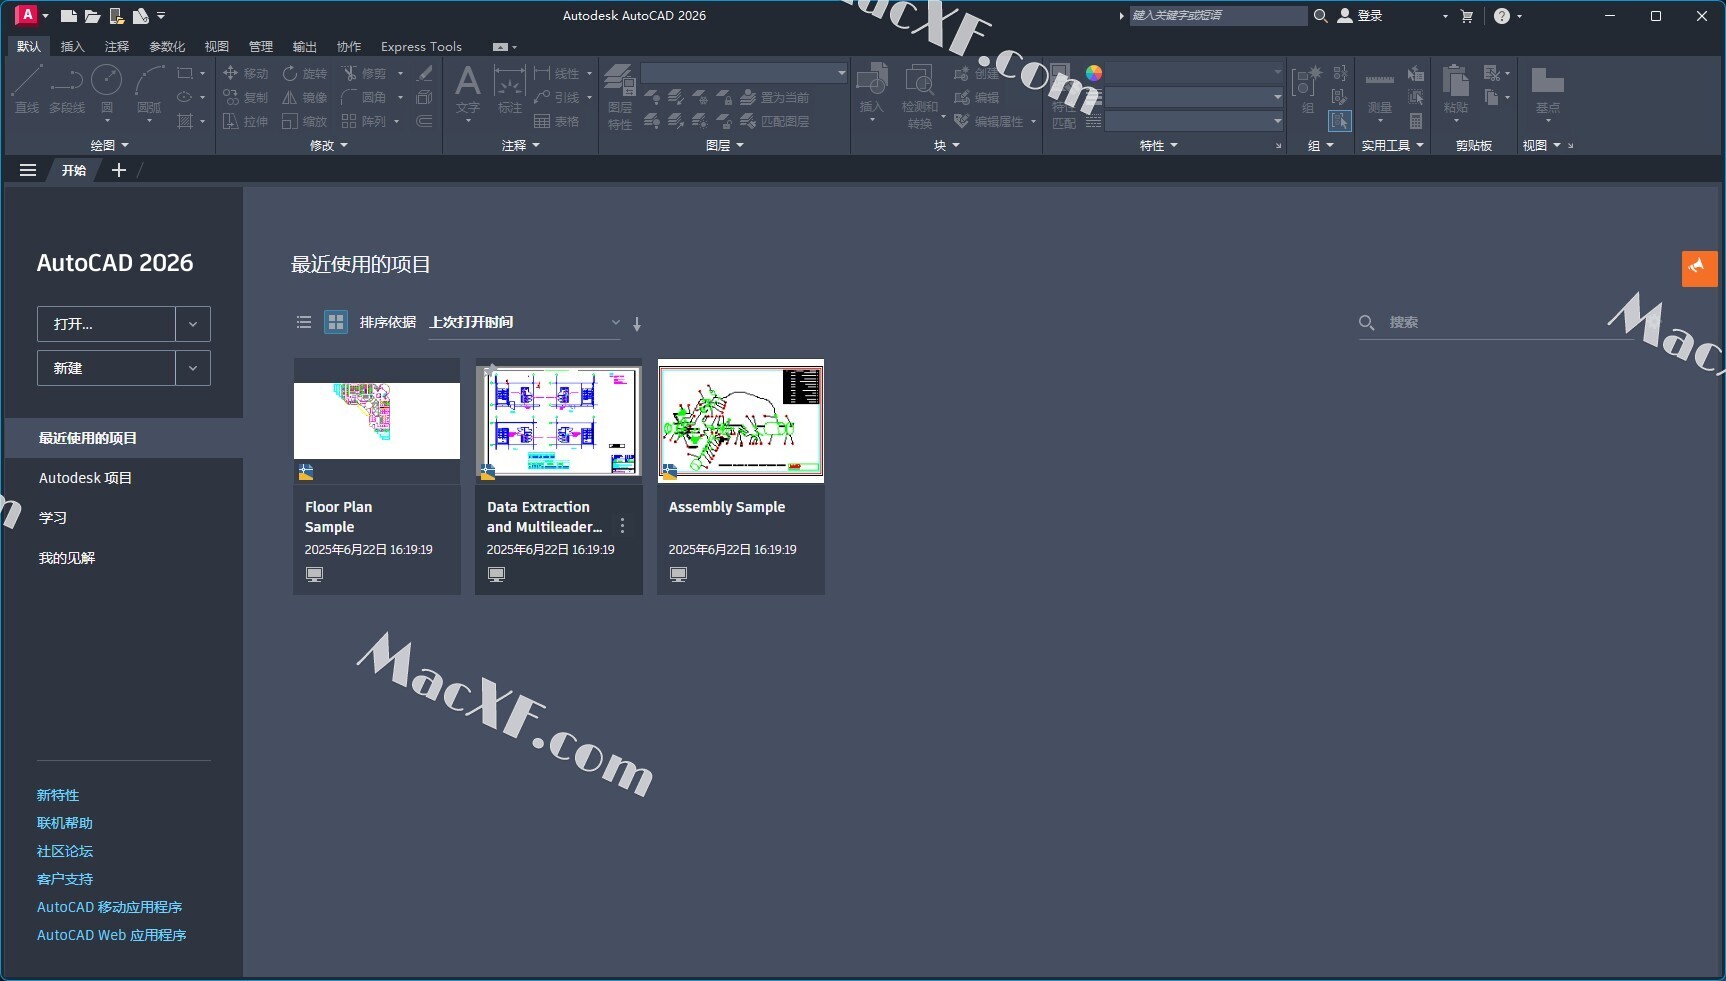Click the 打开... button
Image resolution: width=1726 pixels, height=981 pixels.
pyautogui.click(x=106, y=324)
